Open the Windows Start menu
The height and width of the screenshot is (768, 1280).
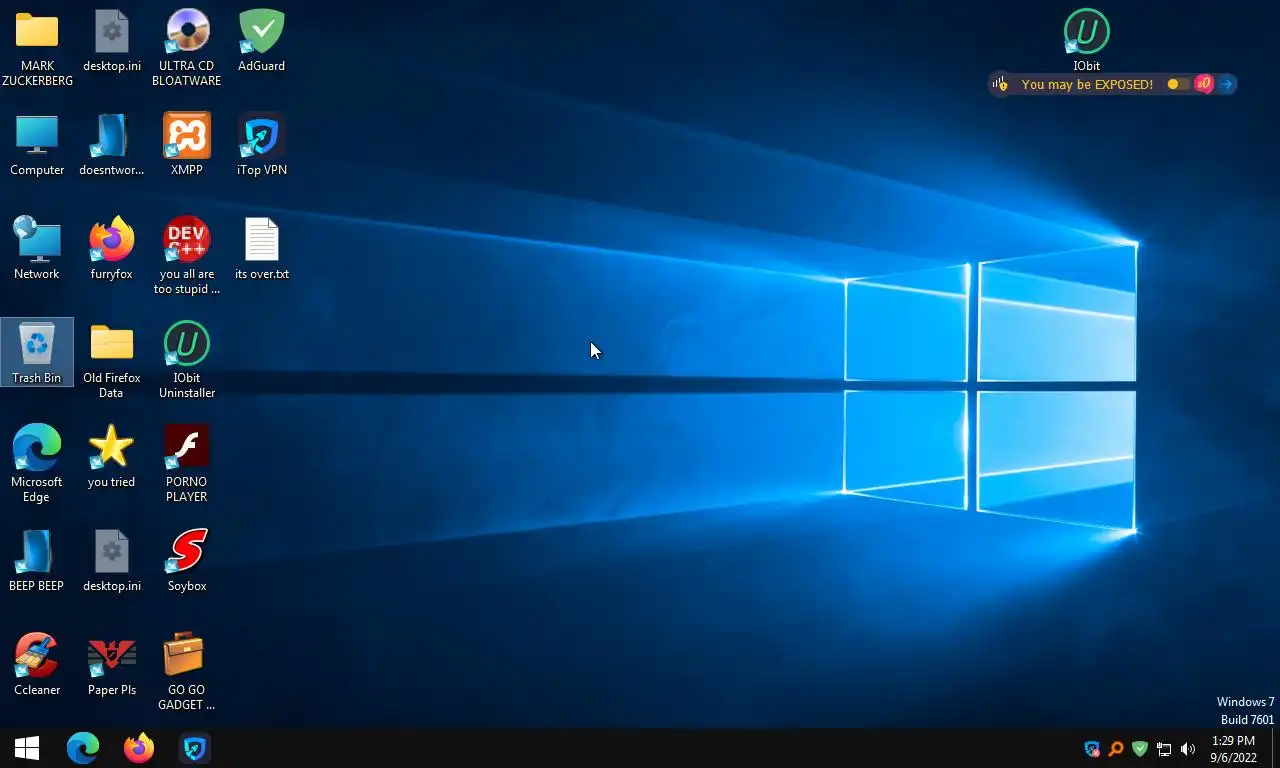27,748
